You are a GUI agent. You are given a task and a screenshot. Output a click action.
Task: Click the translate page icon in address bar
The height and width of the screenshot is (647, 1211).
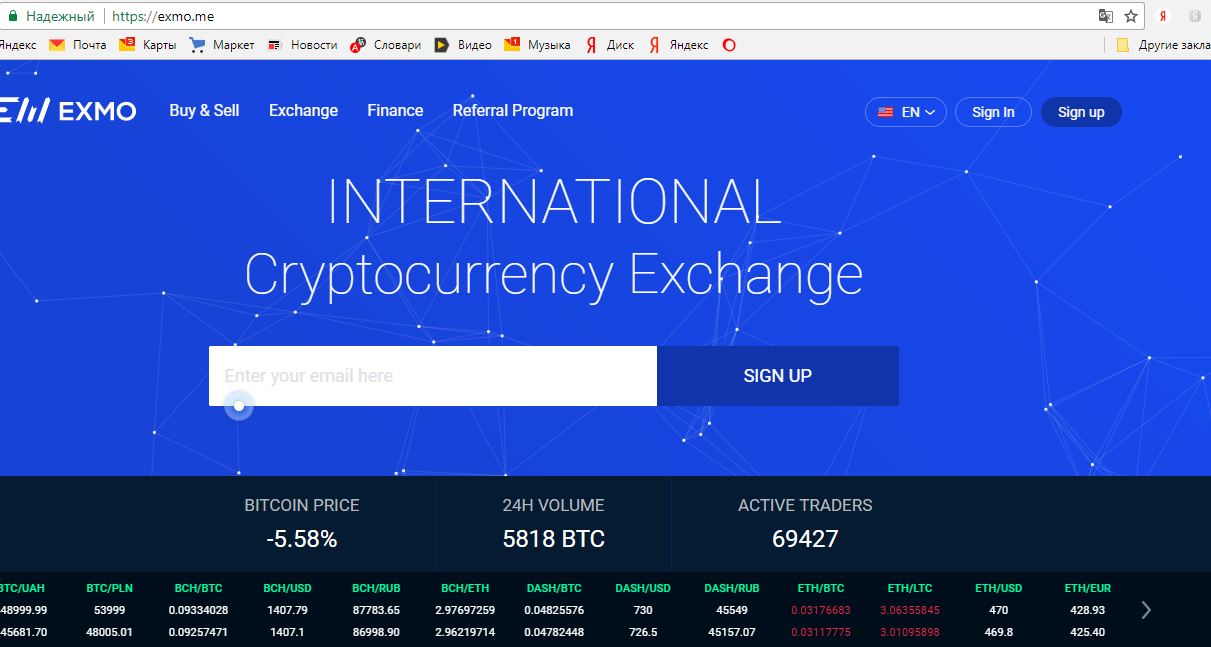click(x=1105, y=16)
